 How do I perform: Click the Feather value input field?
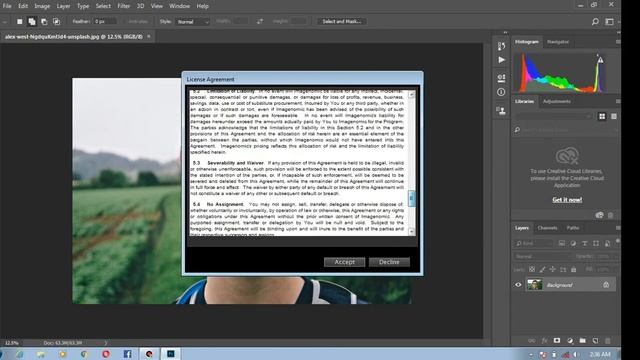click(105, 21)
